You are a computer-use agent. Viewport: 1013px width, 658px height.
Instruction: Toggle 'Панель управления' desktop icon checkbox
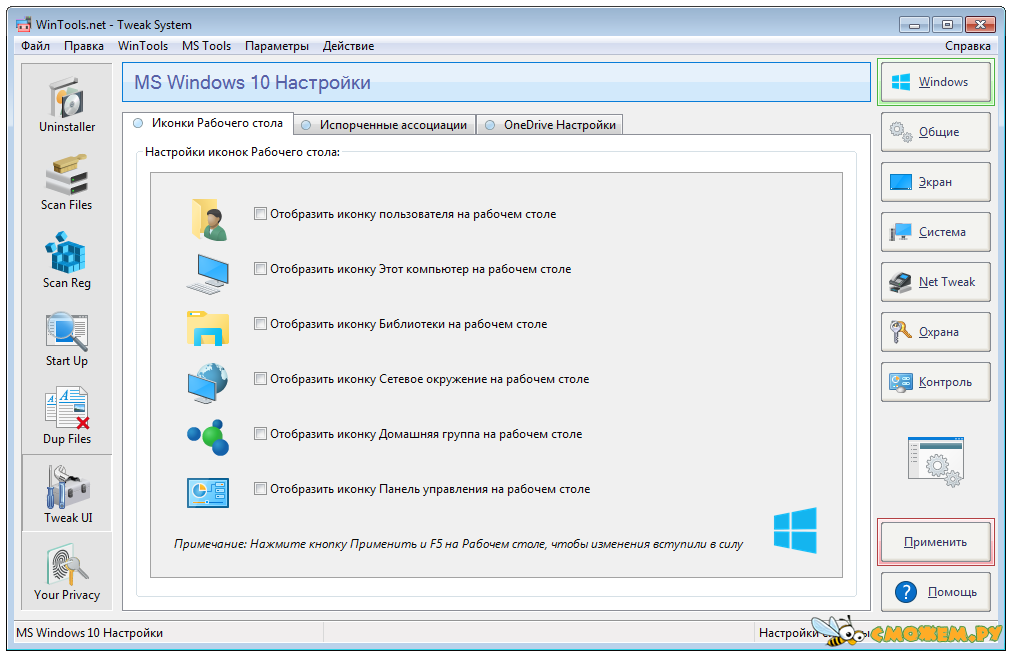click(x=260, y=489)
